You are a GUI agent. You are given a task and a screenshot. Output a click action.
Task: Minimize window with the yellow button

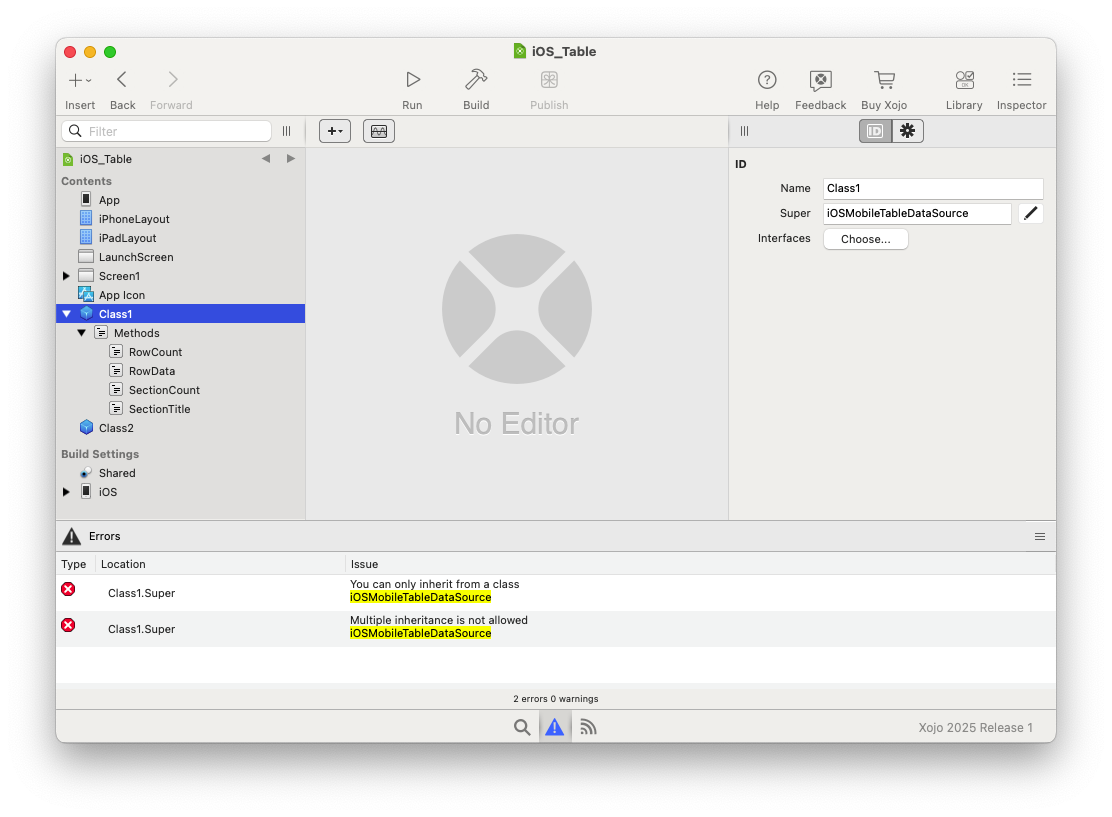[90, 52]
